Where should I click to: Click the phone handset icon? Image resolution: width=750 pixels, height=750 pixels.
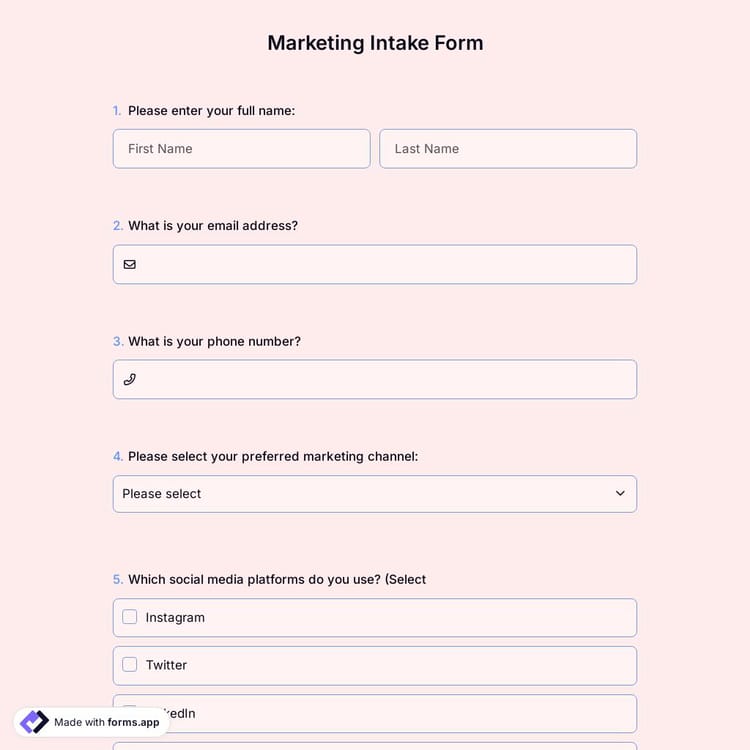pos(129,380)
